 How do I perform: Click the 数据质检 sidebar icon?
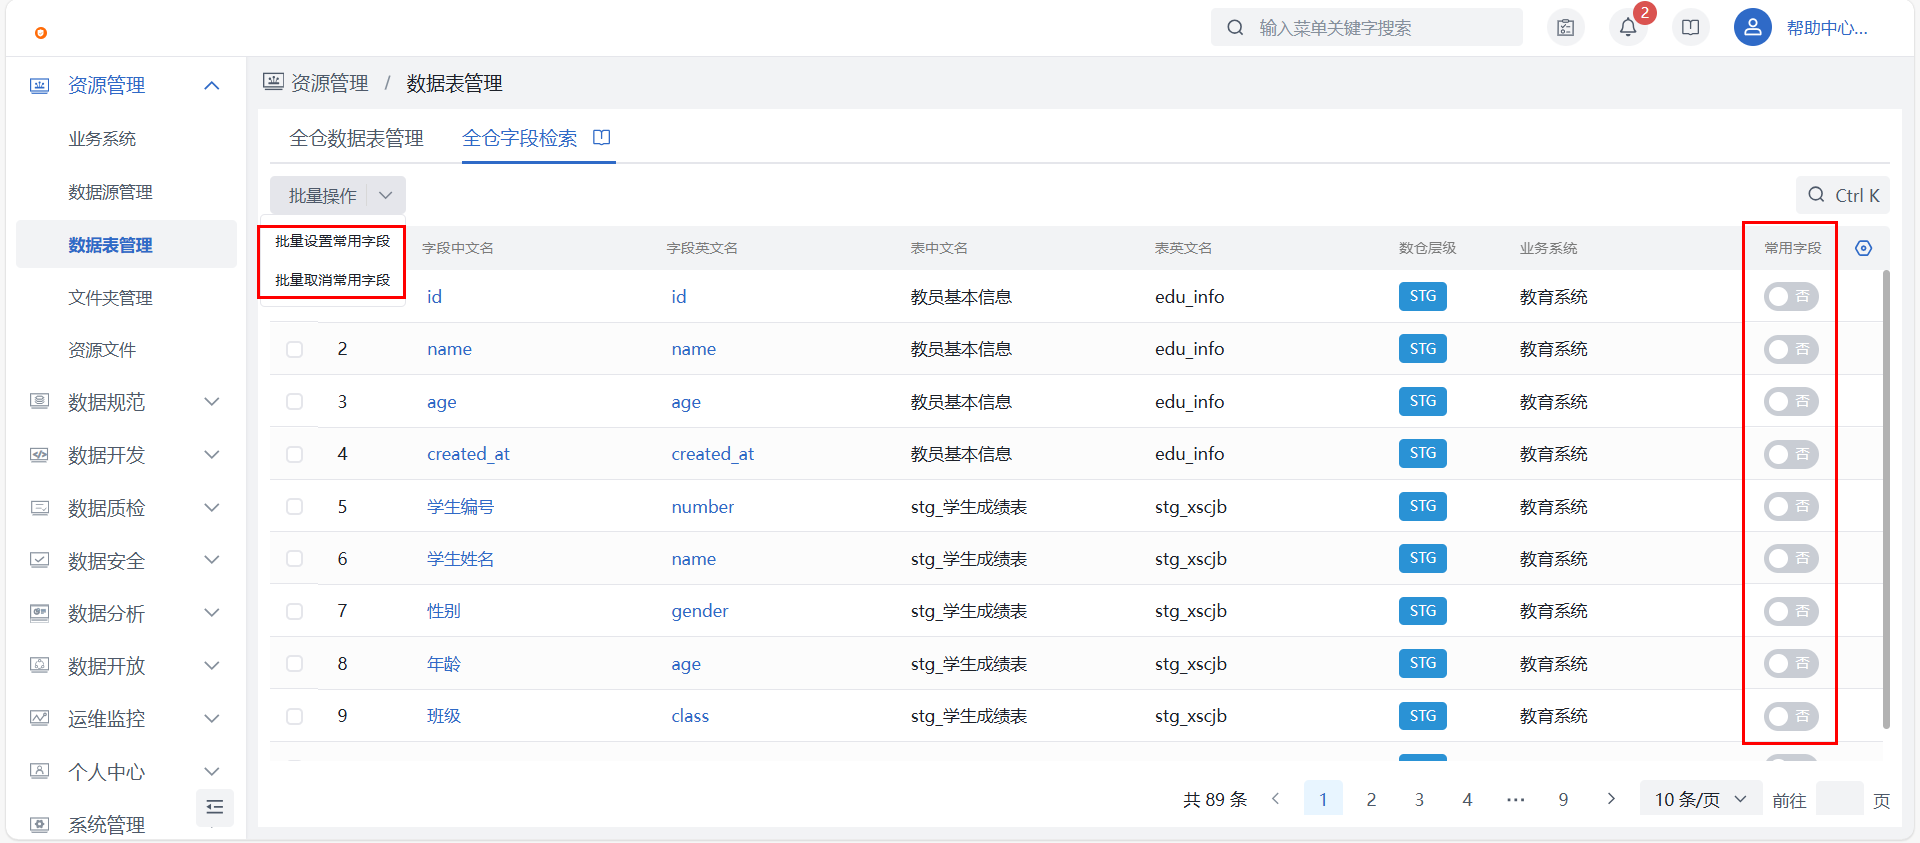tap(39, 508)
